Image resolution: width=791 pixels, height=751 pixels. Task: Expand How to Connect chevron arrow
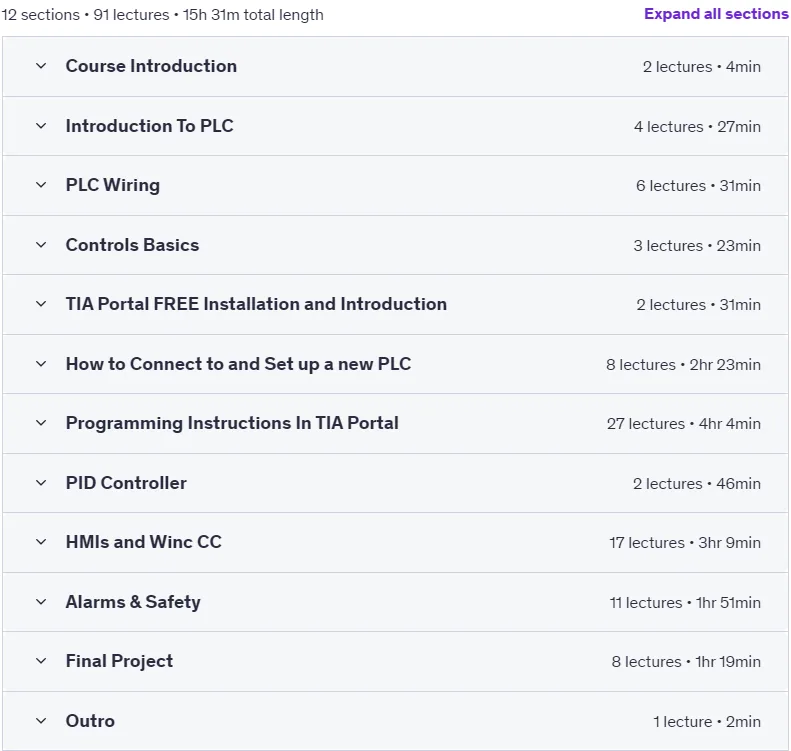(x=41, y=364)
